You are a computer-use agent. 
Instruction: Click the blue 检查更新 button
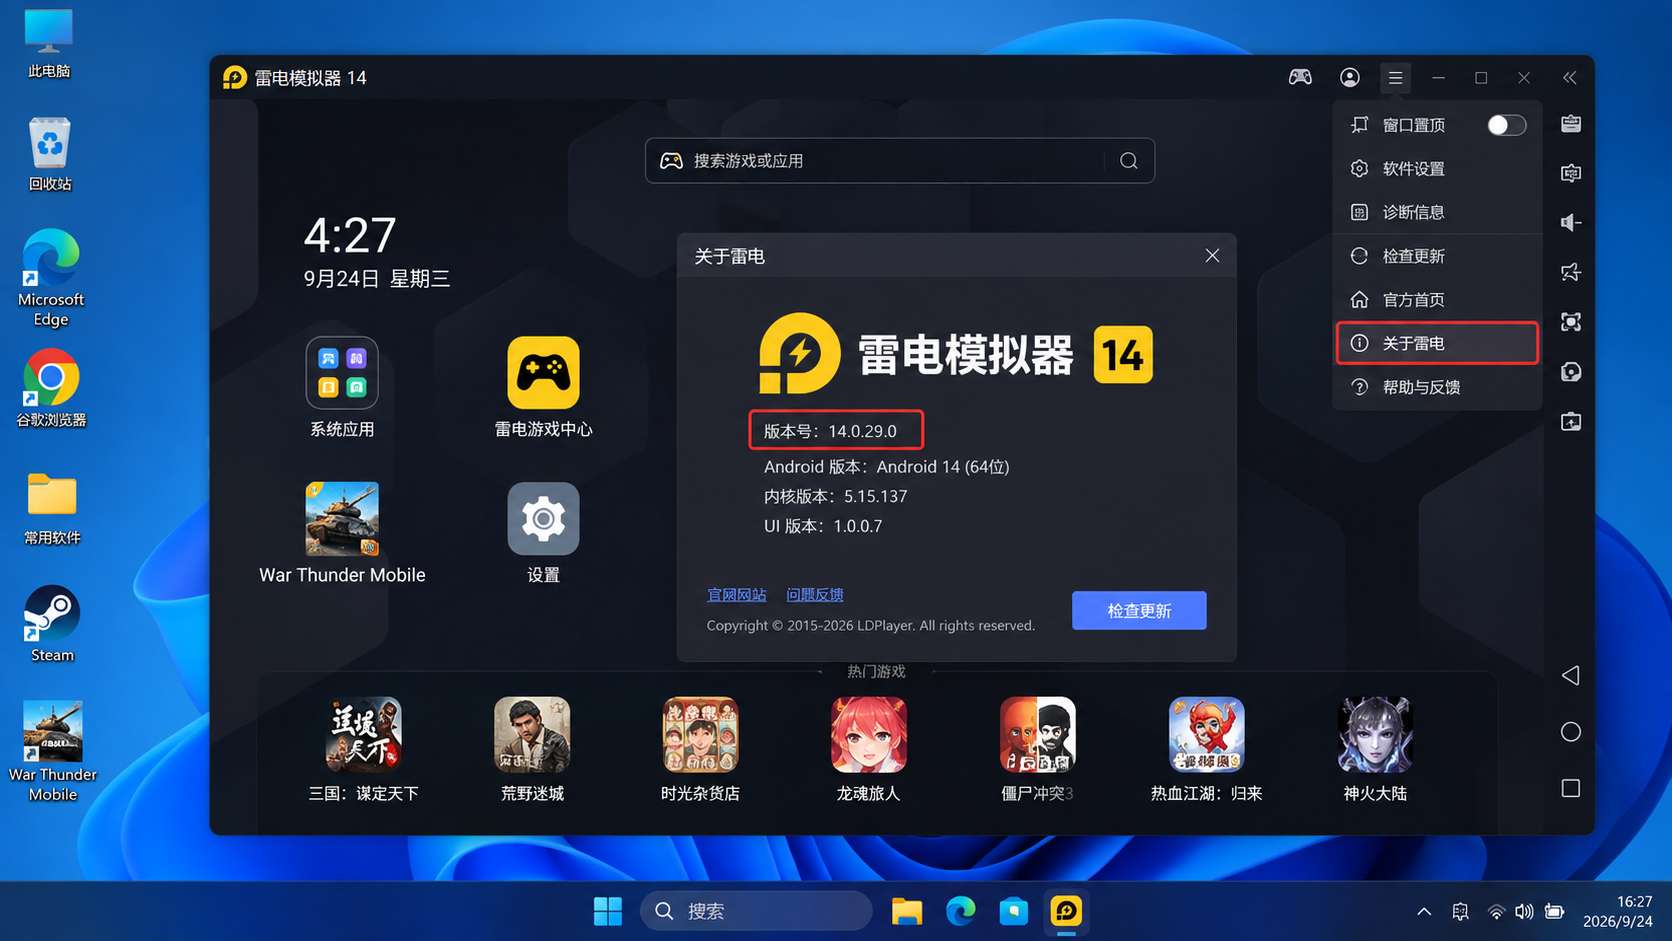(1139, 610)
